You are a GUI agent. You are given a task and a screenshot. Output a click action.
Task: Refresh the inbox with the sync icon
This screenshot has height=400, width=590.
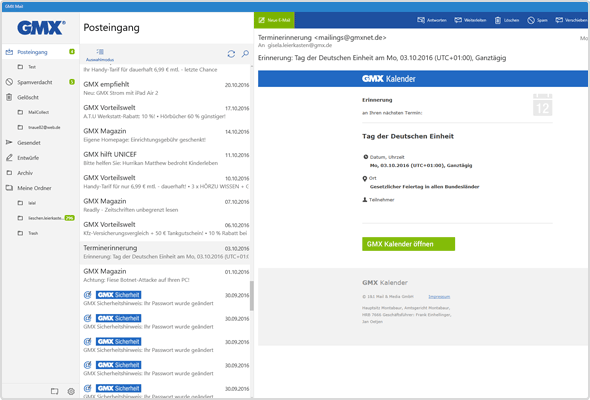(231, 54)
